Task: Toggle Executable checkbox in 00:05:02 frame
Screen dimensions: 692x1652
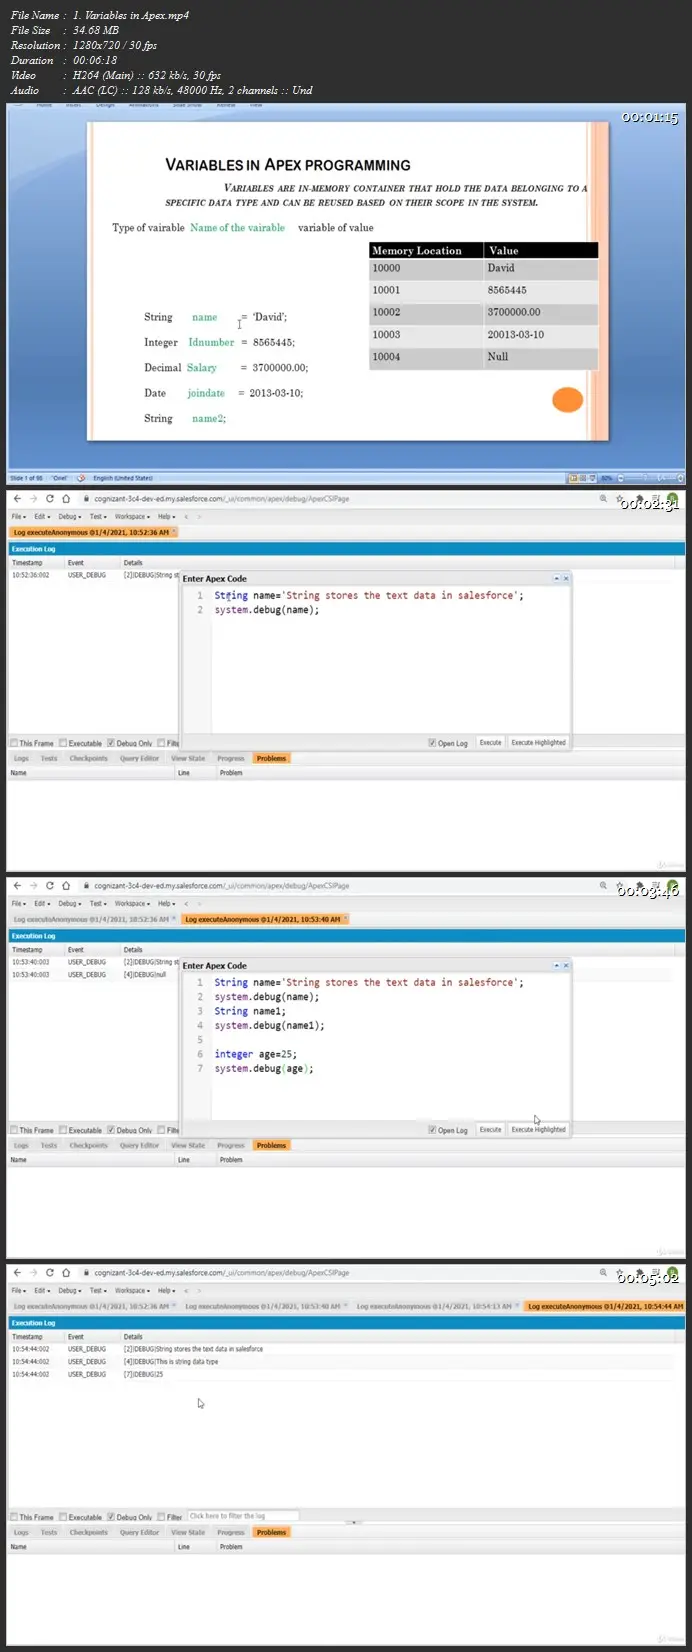Action: [63, 1517]
